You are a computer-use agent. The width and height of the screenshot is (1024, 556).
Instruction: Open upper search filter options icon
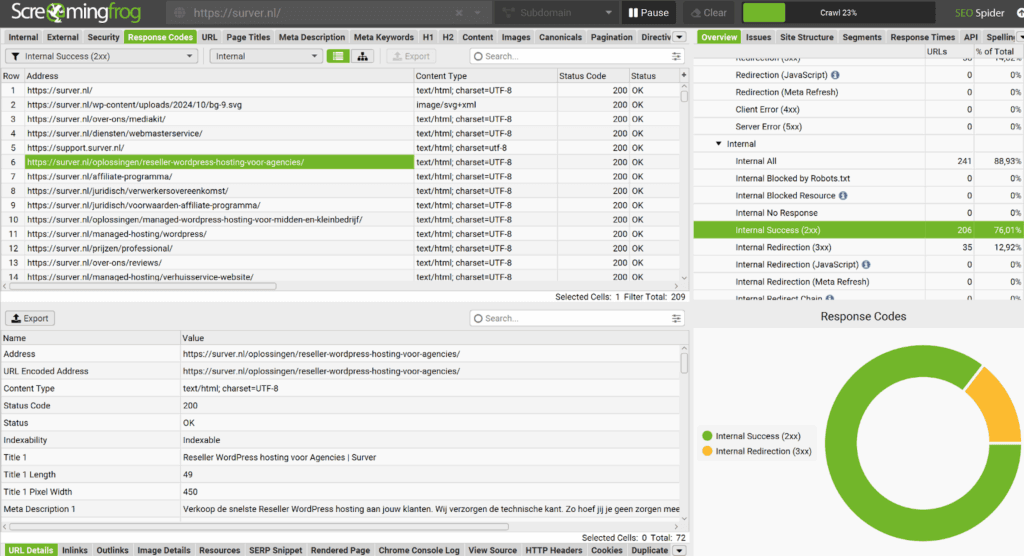(x=676, y=56)
